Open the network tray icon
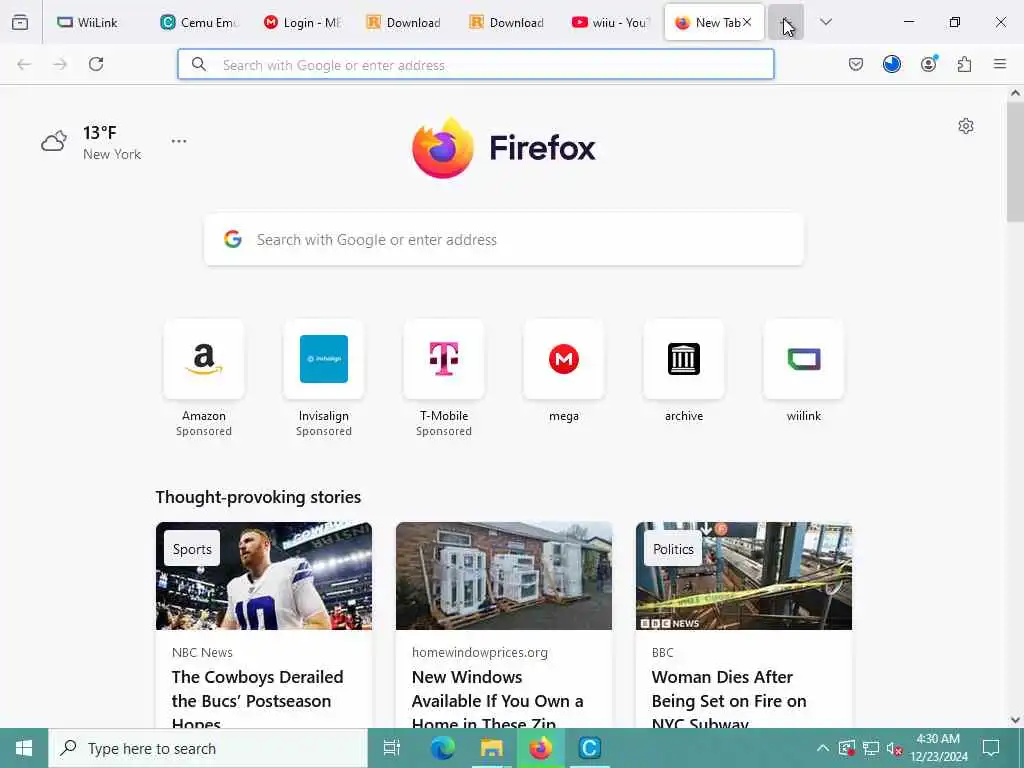Screen dimensions: 1024x768 click(x=871, y=748)
